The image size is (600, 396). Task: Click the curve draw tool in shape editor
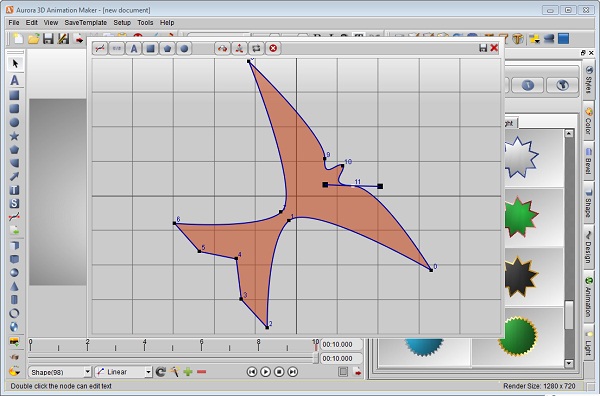click(x=100, y=49)
